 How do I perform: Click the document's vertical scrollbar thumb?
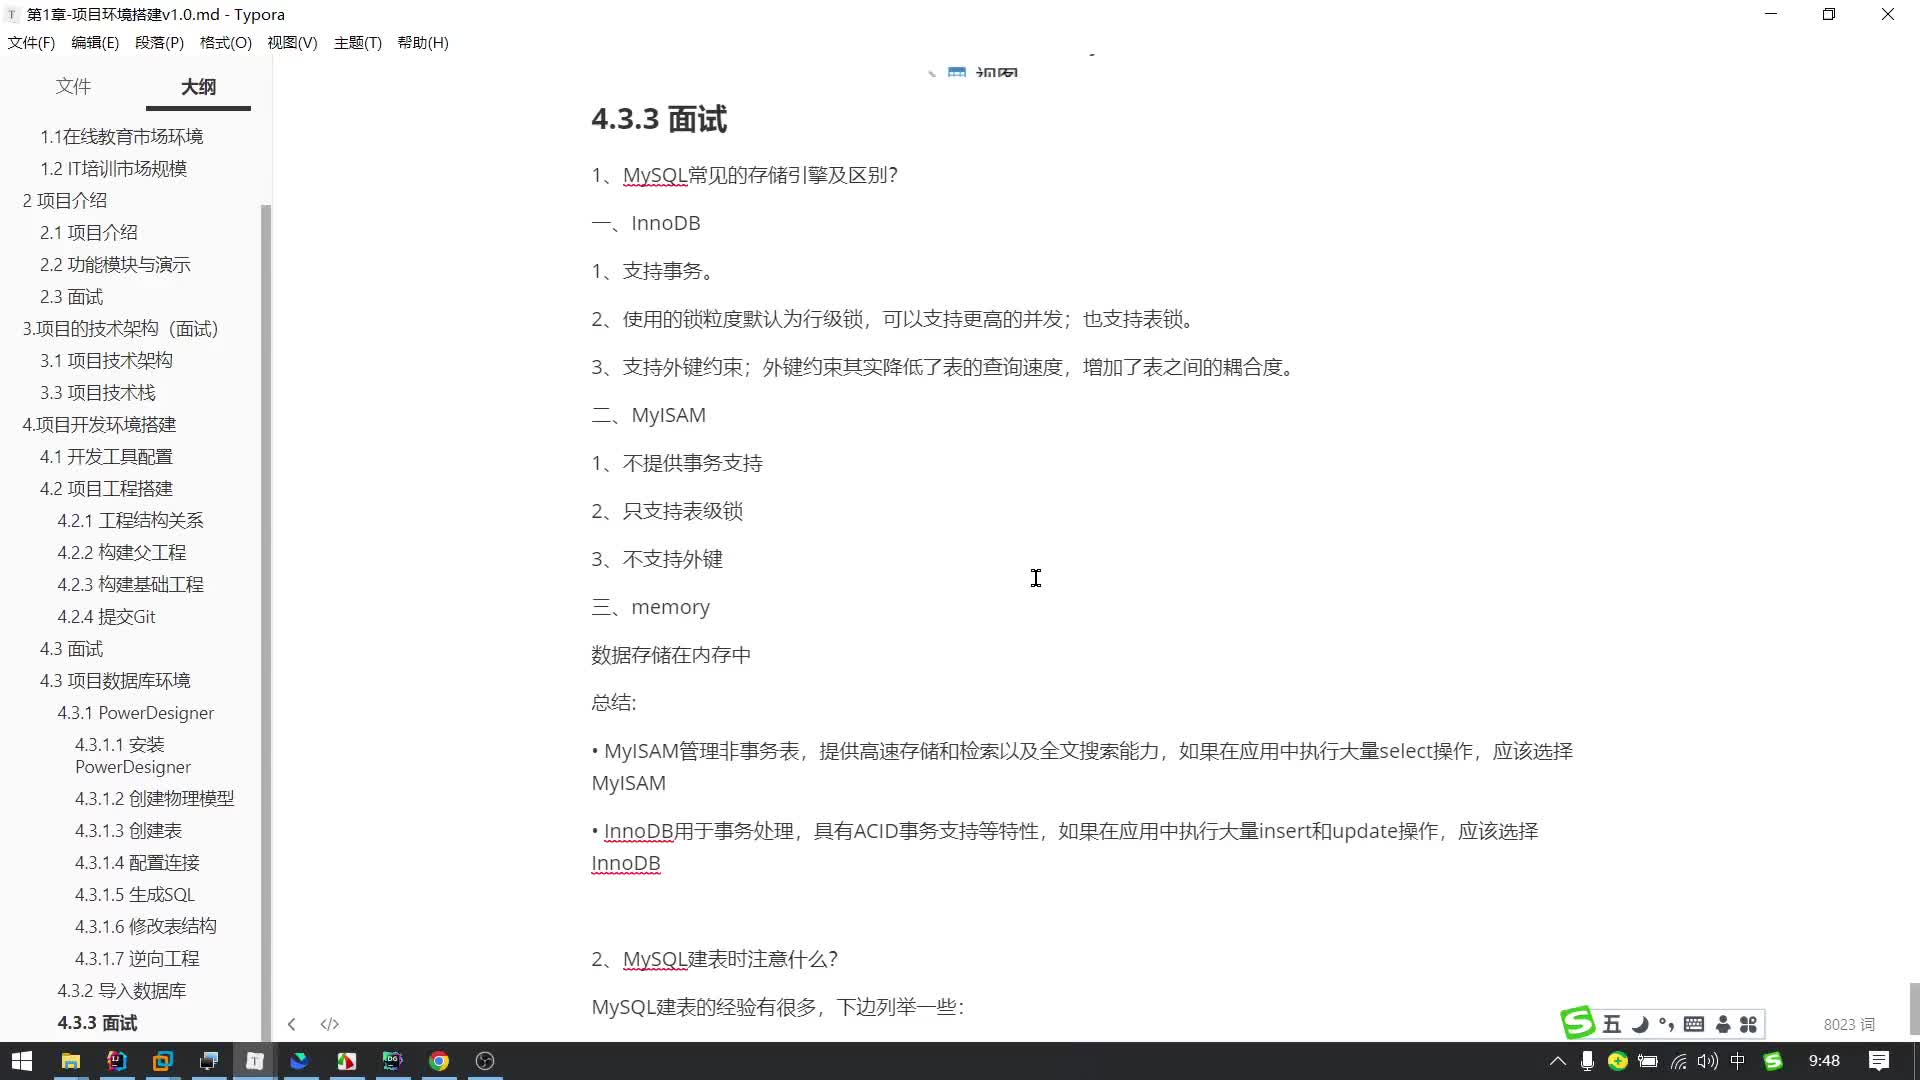(x=1914, y=1009)
